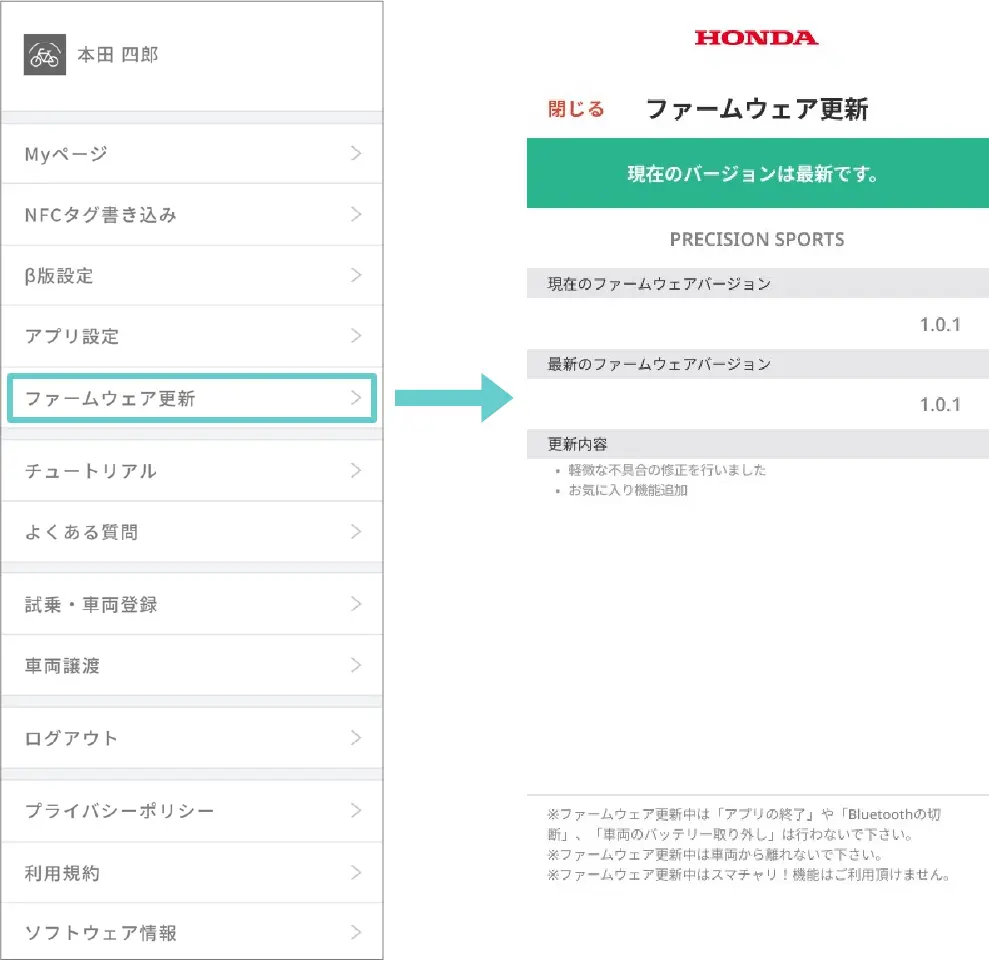
Task: Click the user name 本田 四郎
Action: click(118, 55)
